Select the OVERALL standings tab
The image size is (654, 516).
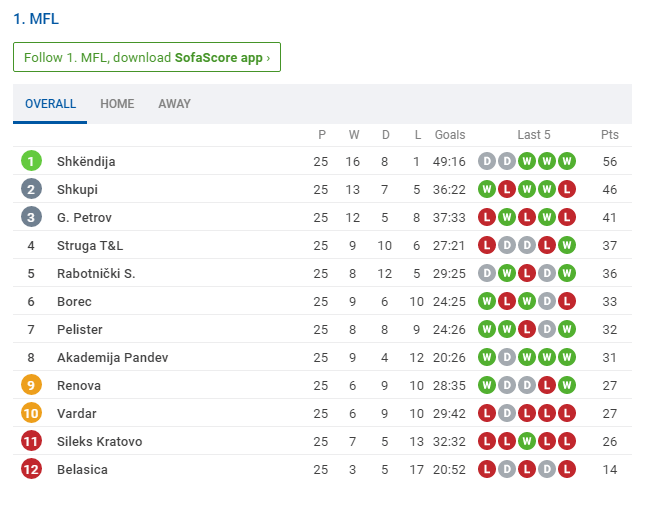point(50,104)
